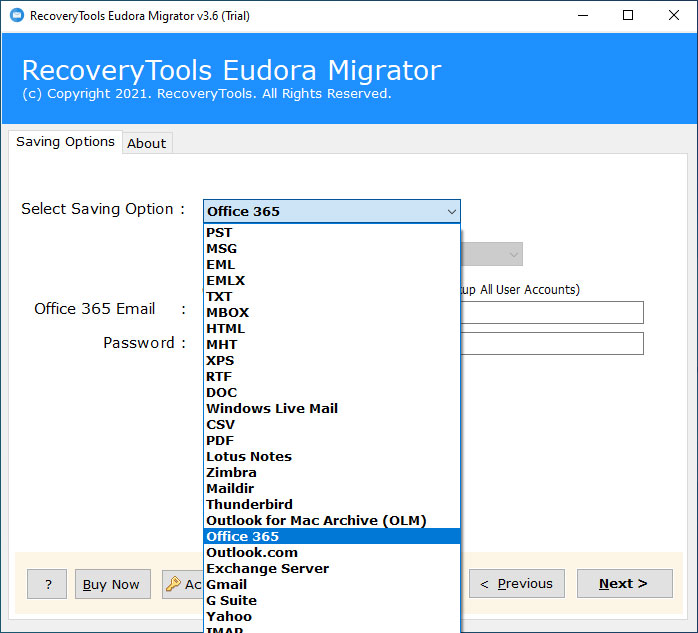Click the Office 365 Email input field
The image size is (698, 633).
(x=552, y=312)
